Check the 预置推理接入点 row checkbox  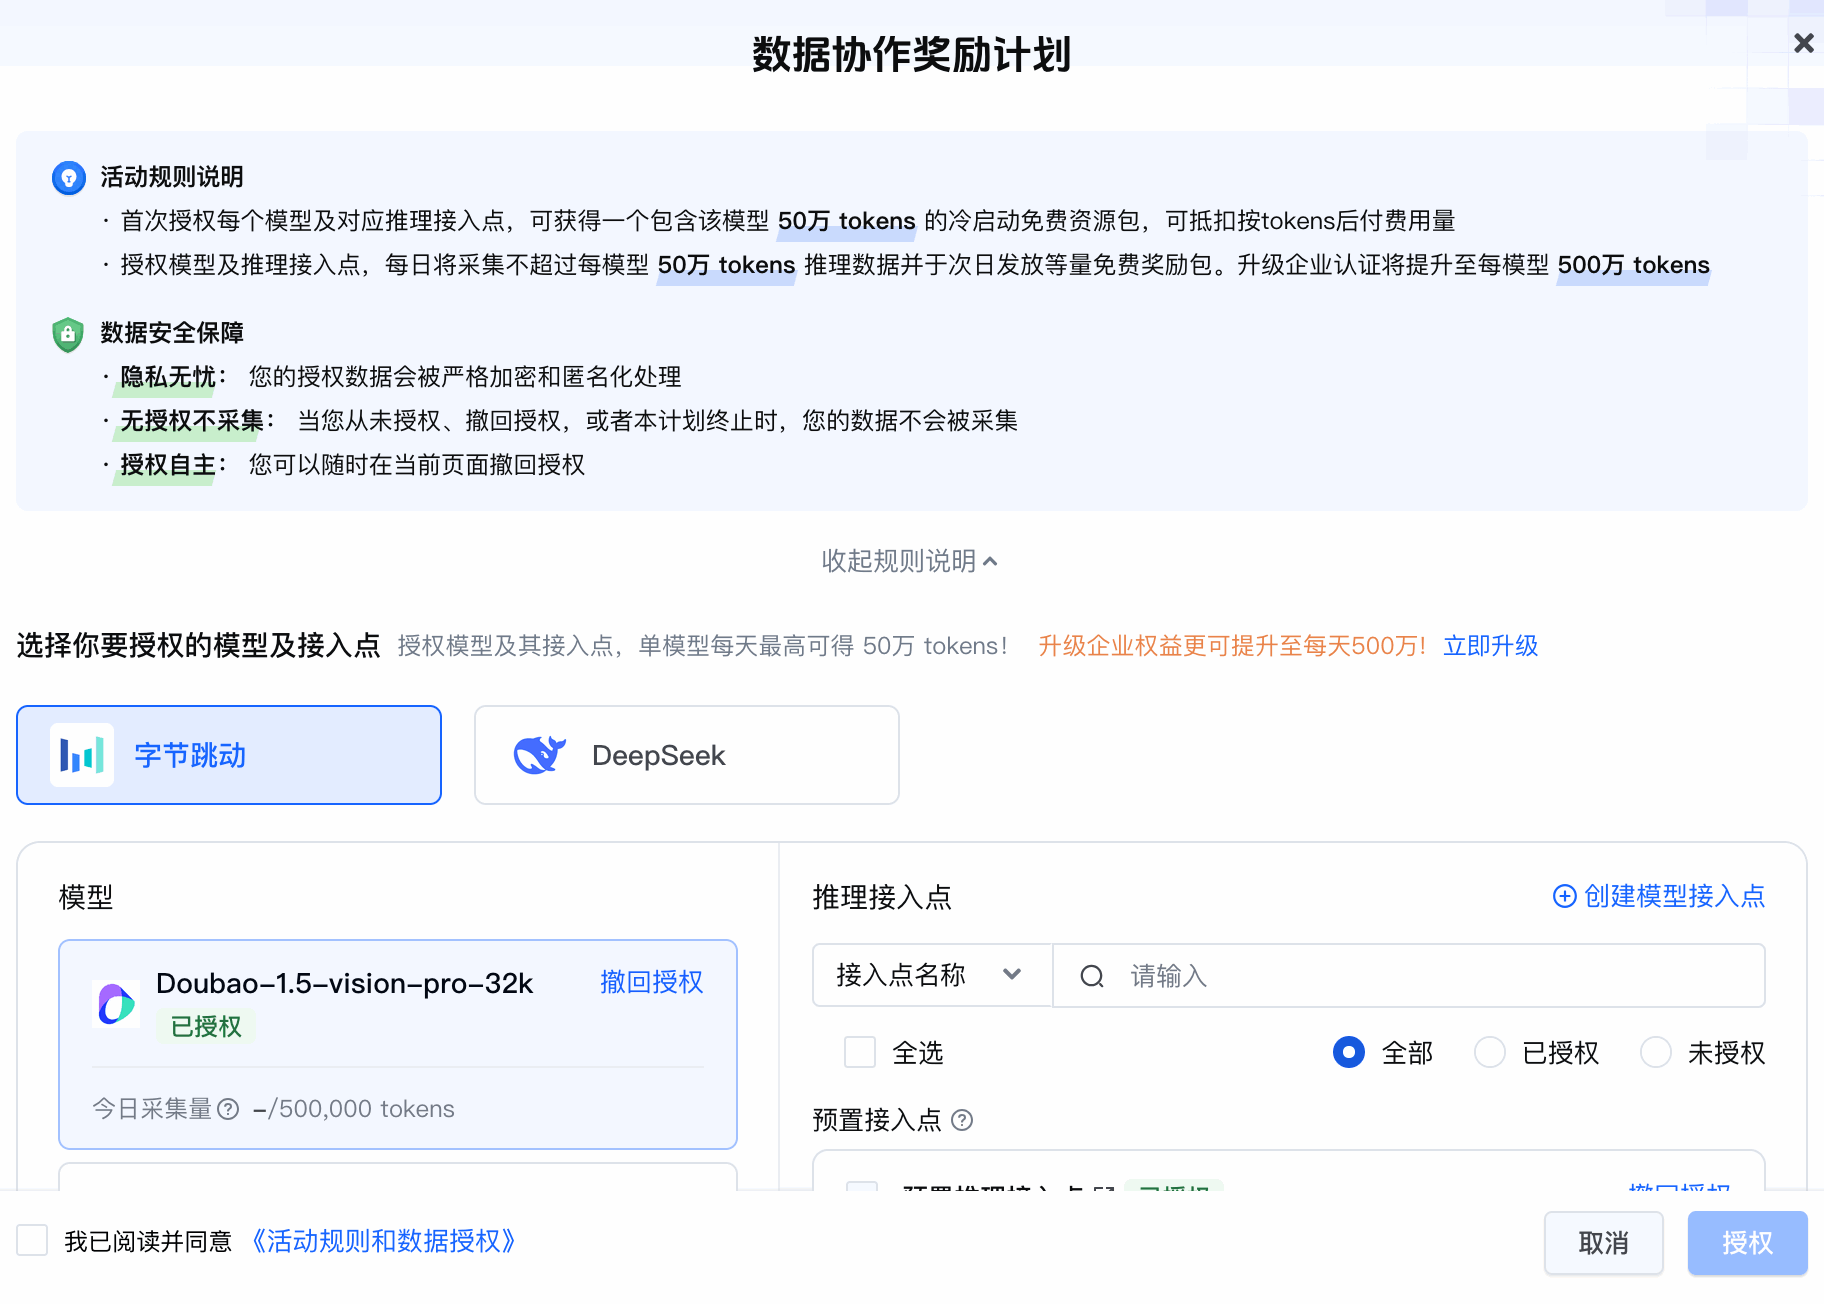coord(860,1192)
